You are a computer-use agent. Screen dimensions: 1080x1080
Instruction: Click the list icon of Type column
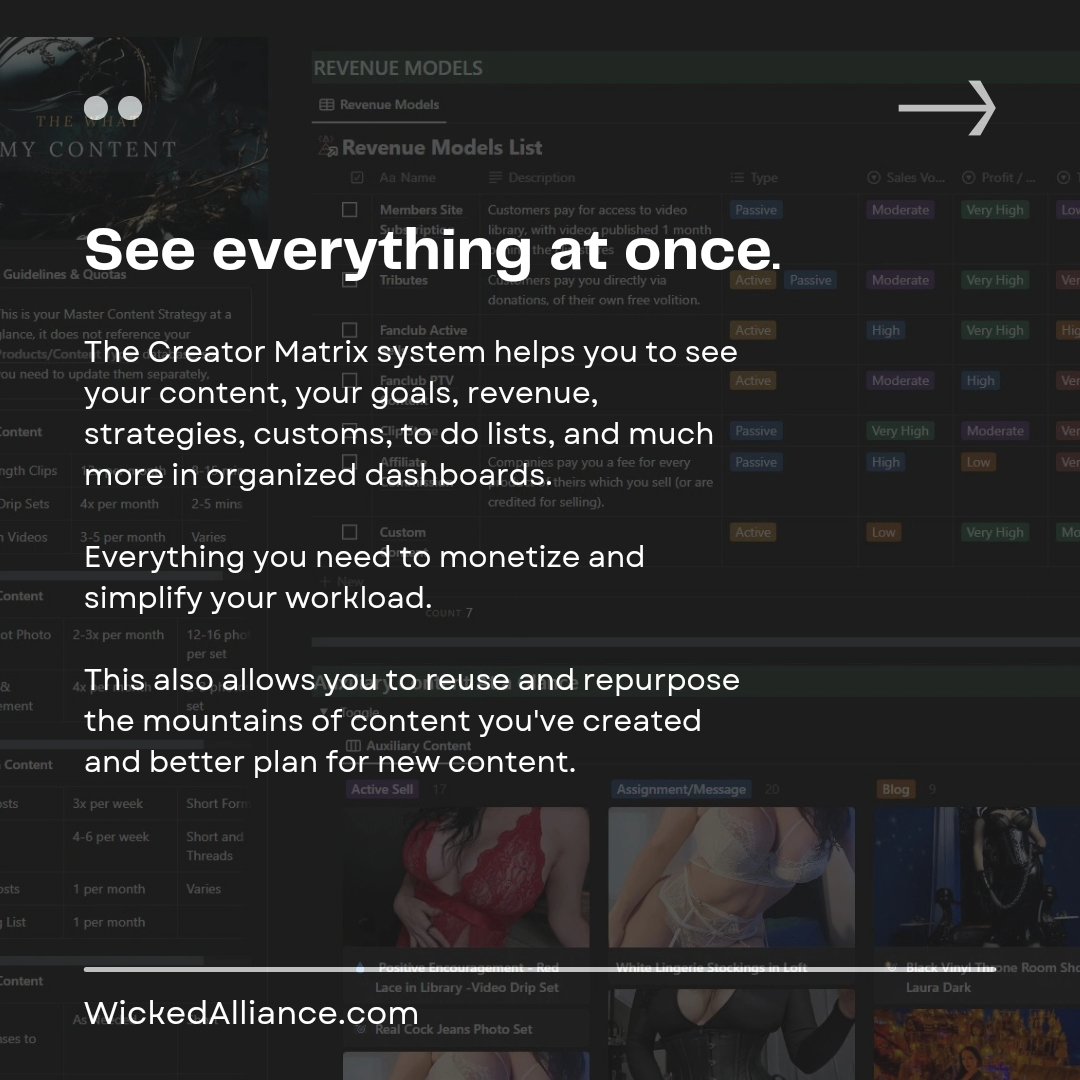(x=737, y=178)
